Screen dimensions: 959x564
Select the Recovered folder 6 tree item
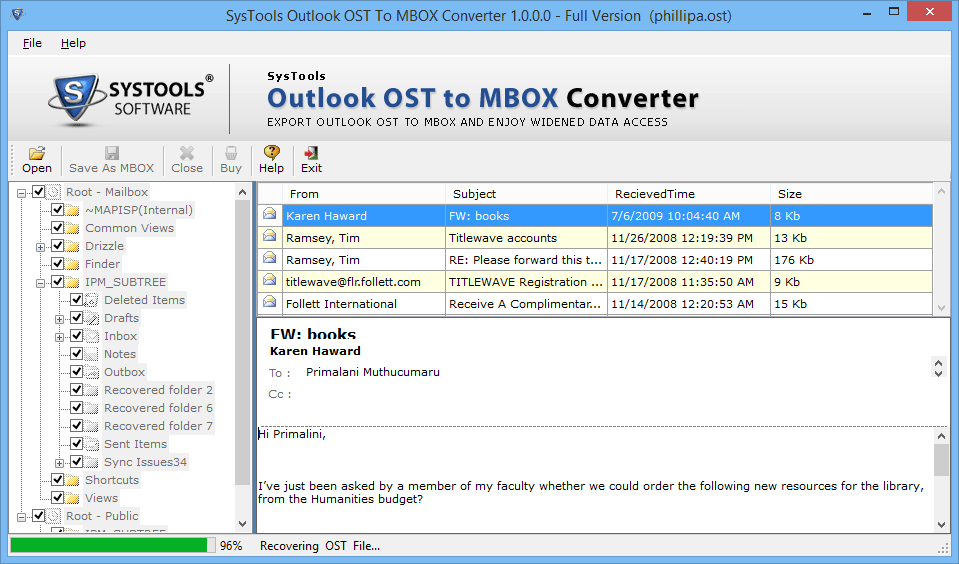(x=158, y=408)
